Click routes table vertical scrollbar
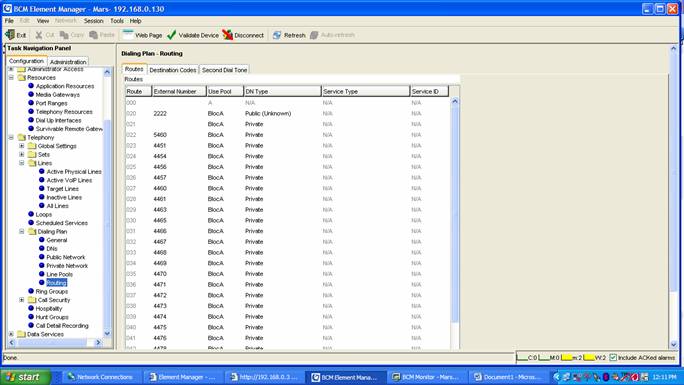 pyautogui.click(x=455, y=214)
